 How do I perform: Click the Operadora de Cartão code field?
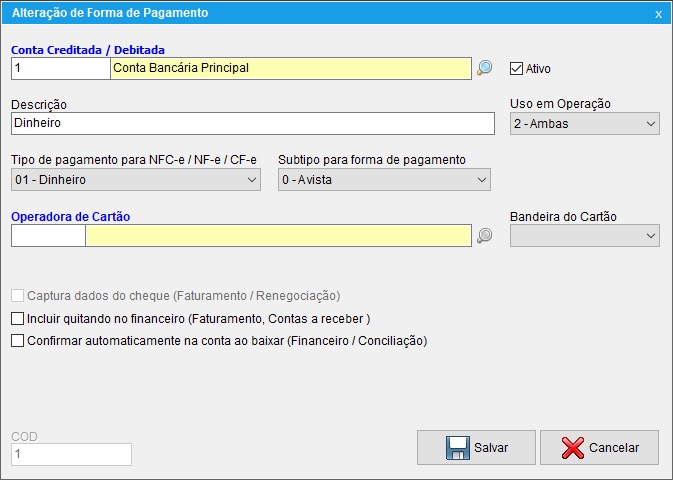click(48, 235)
